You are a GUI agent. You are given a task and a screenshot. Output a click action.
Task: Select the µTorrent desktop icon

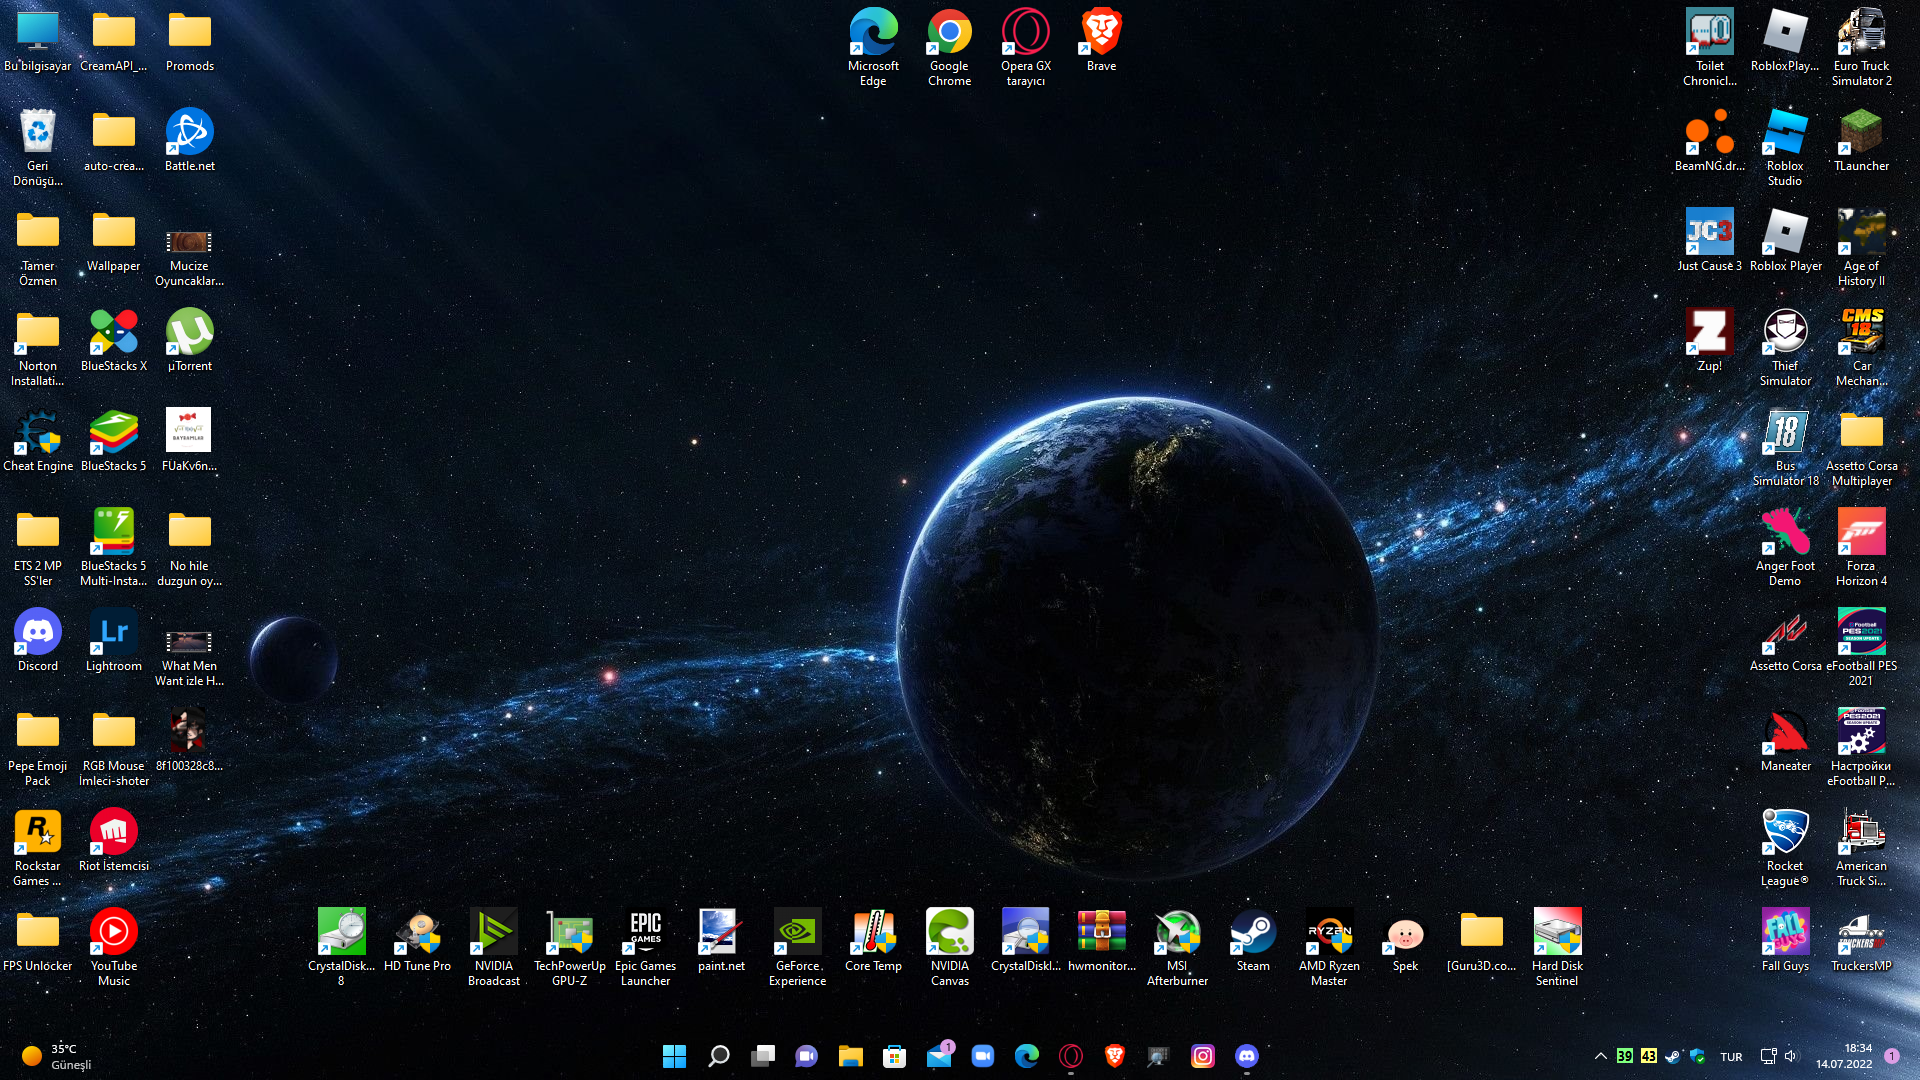pyautogui.click(x=189, y=340)
